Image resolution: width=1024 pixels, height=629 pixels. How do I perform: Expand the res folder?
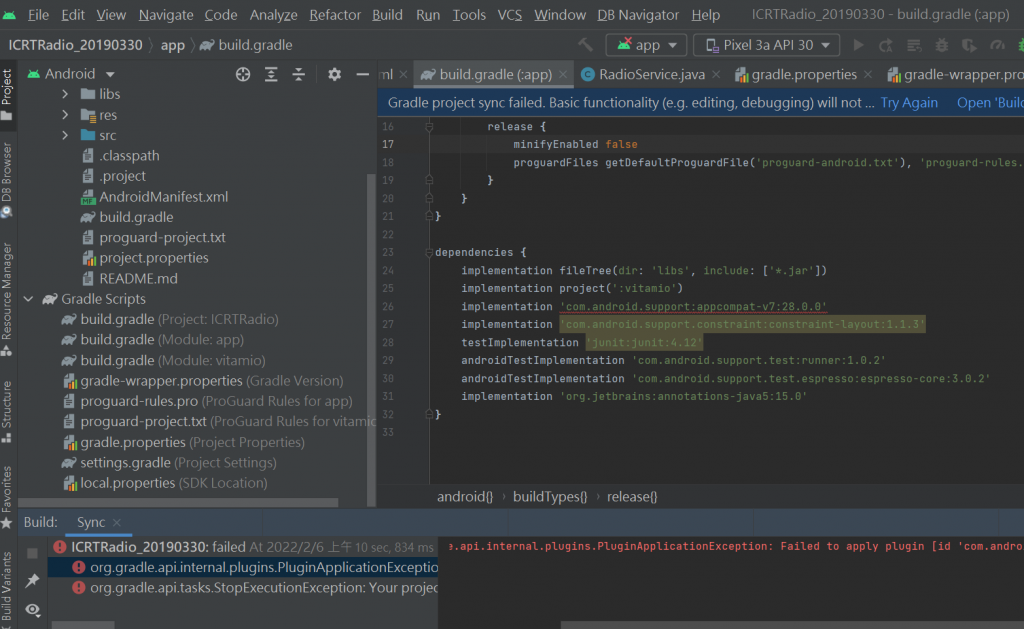pos(65,115)
